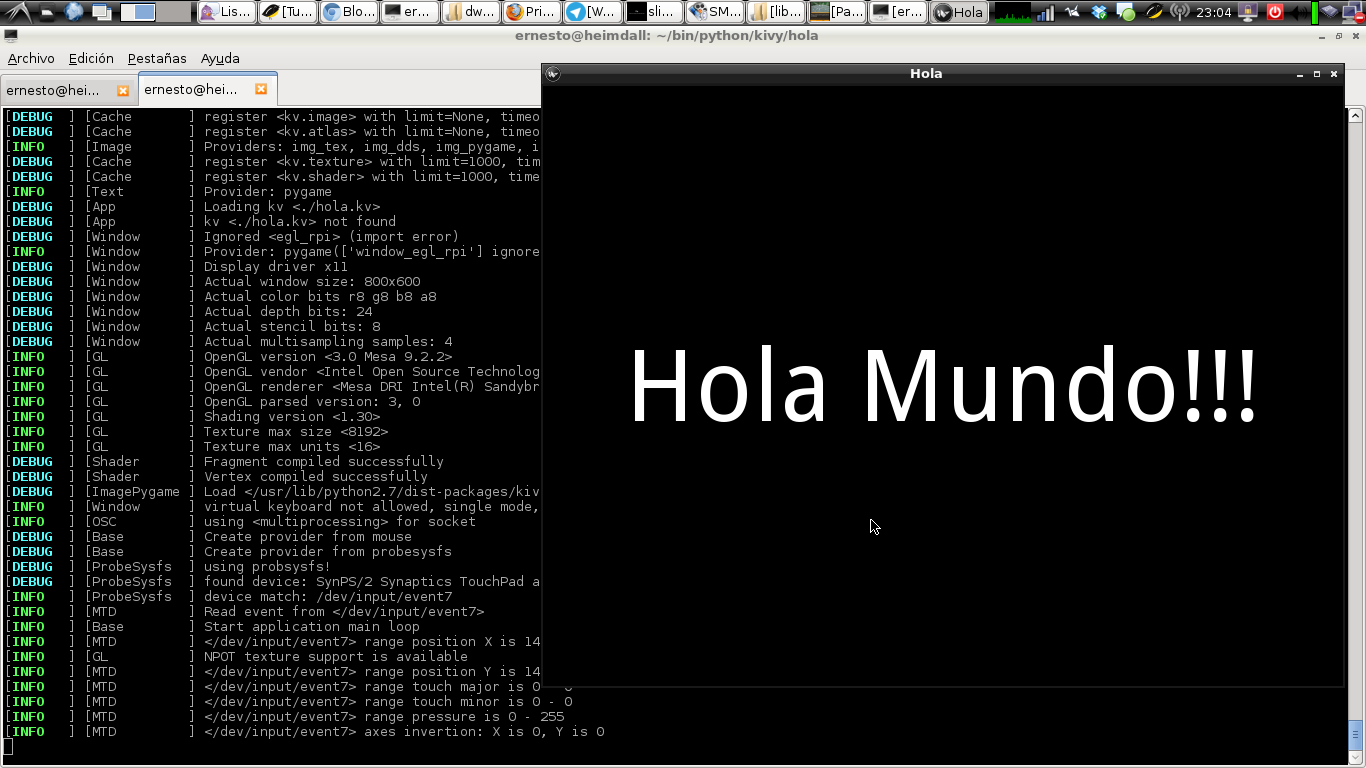Open the Ayuda menu
The width and height of the screenshot is (1366, 768).
[220, 58]
